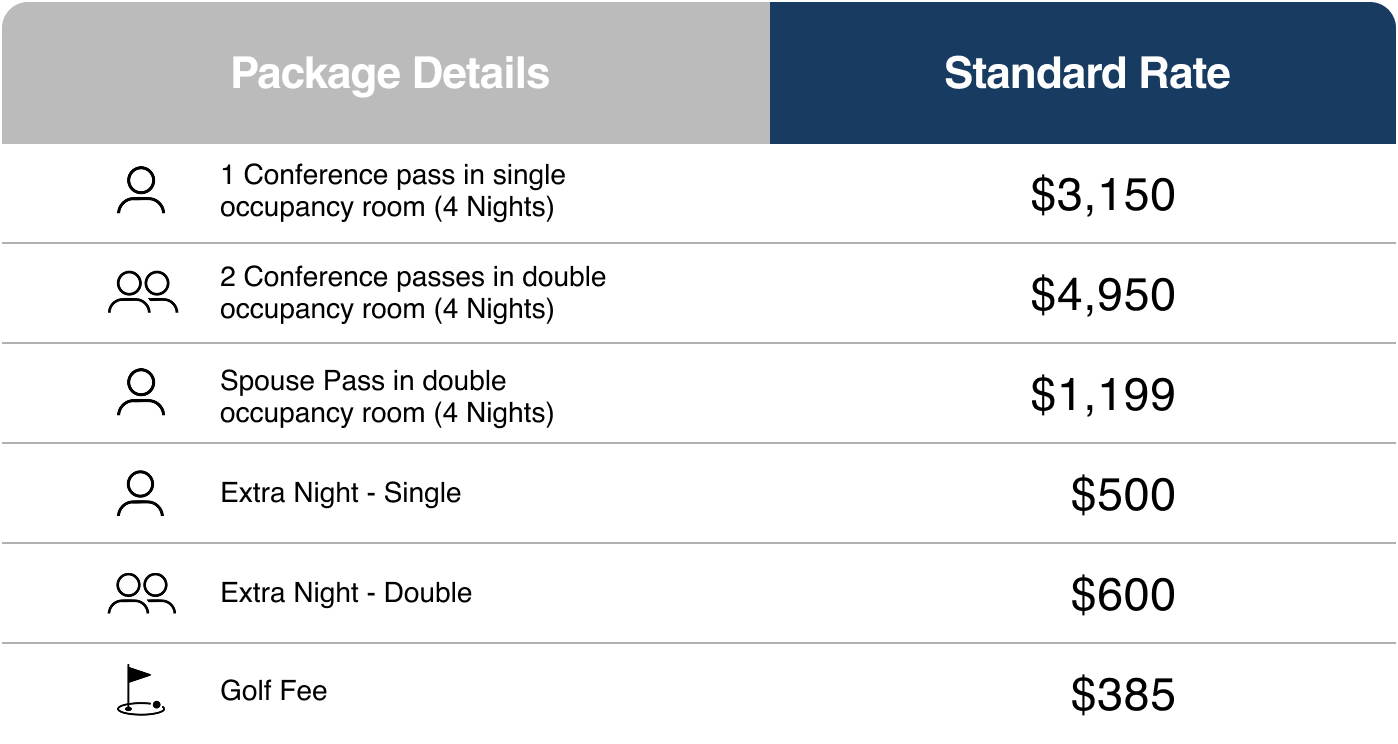Viewport: 1398px width, 744px height.
Task: Select the Standard Rate column header
Action: point(1086,74)
